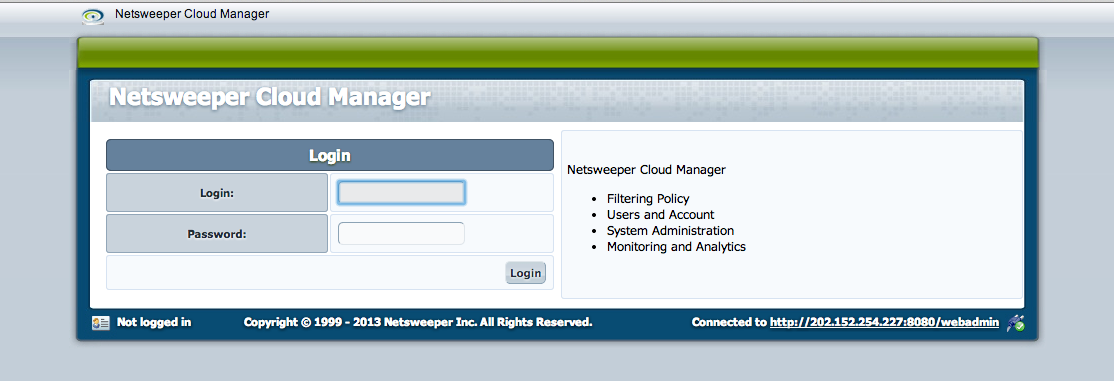The height and width of the screenshot is (381, 1114).
Task: Click the Login form header bar
Action: pyautogui.click(x=330, y=155)
